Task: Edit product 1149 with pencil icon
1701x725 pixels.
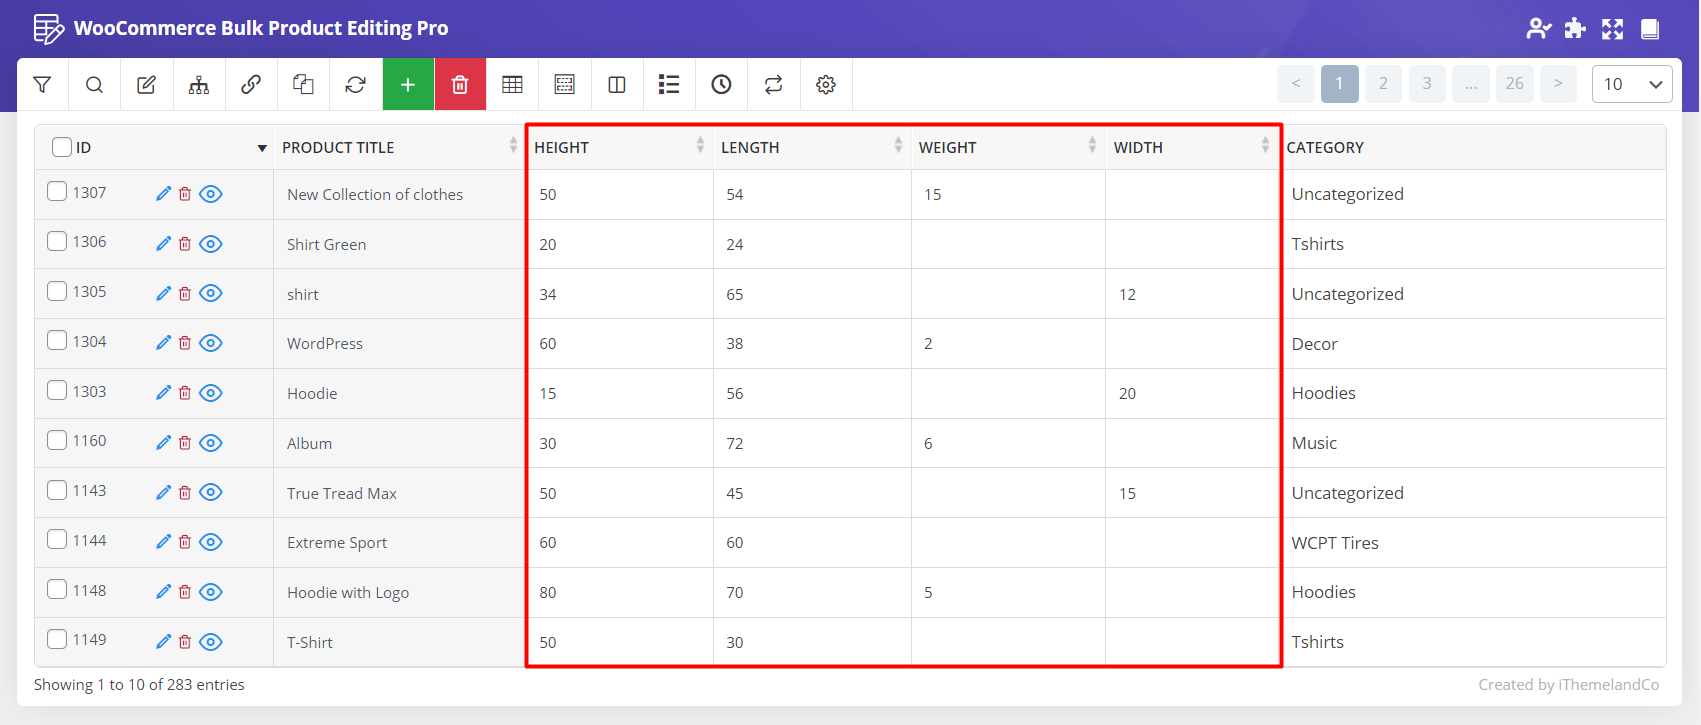Action: pos(163,642)
